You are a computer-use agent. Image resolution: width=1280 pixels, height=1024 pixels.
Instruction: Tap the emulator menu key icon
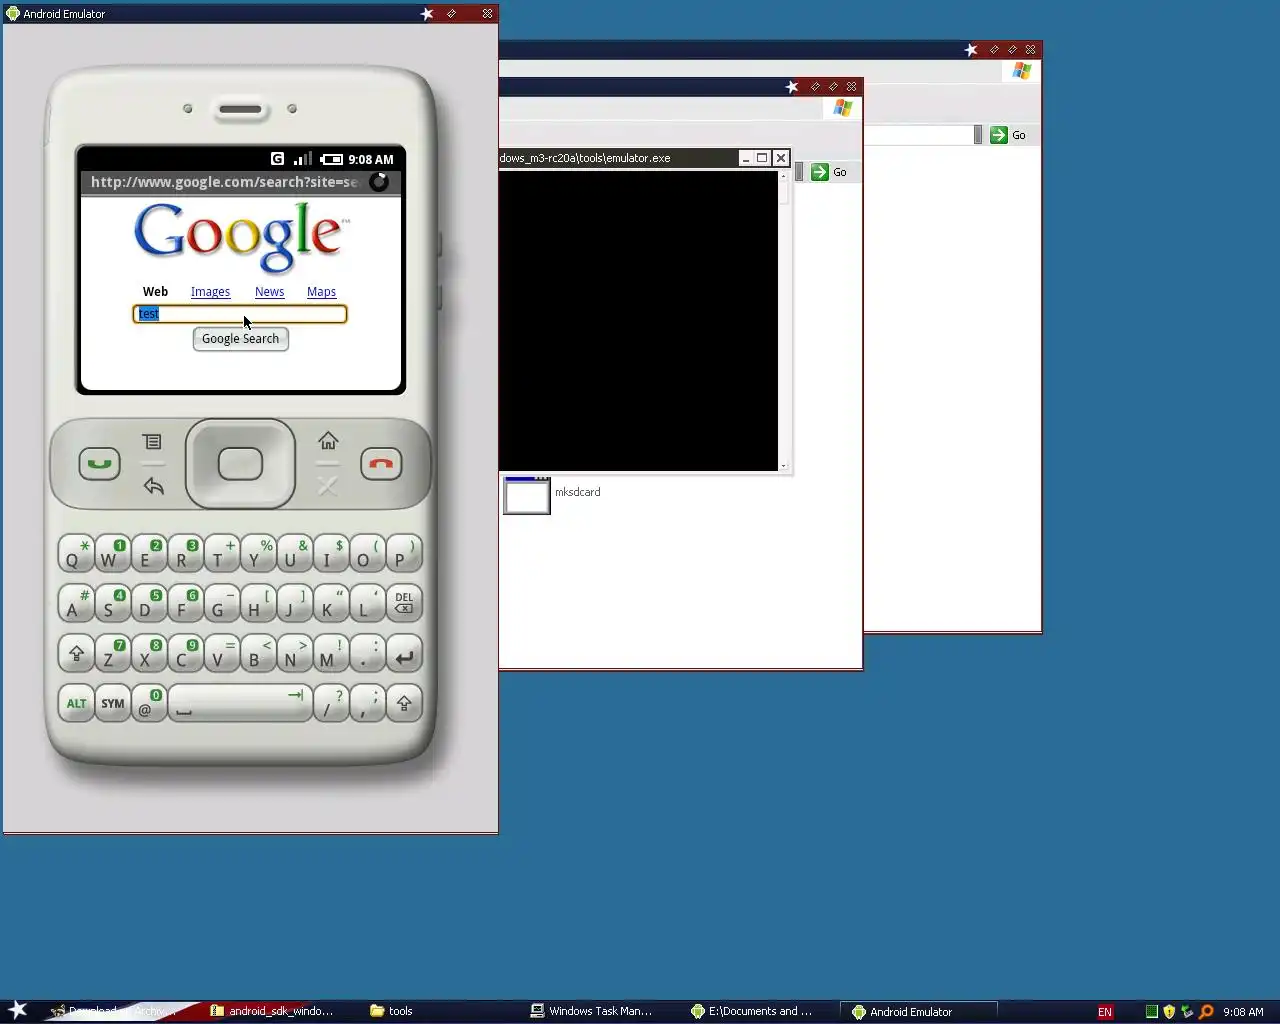tap(152, 441)
